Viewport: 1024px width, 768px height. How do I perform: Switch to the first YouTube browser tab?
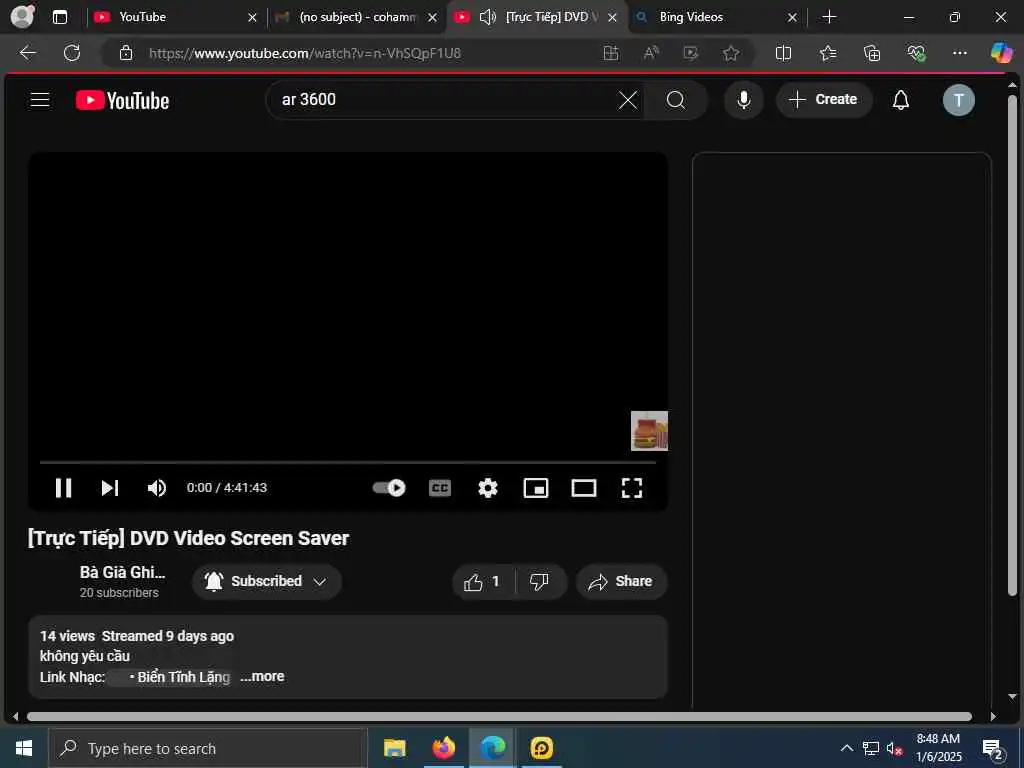pos(176,18)
